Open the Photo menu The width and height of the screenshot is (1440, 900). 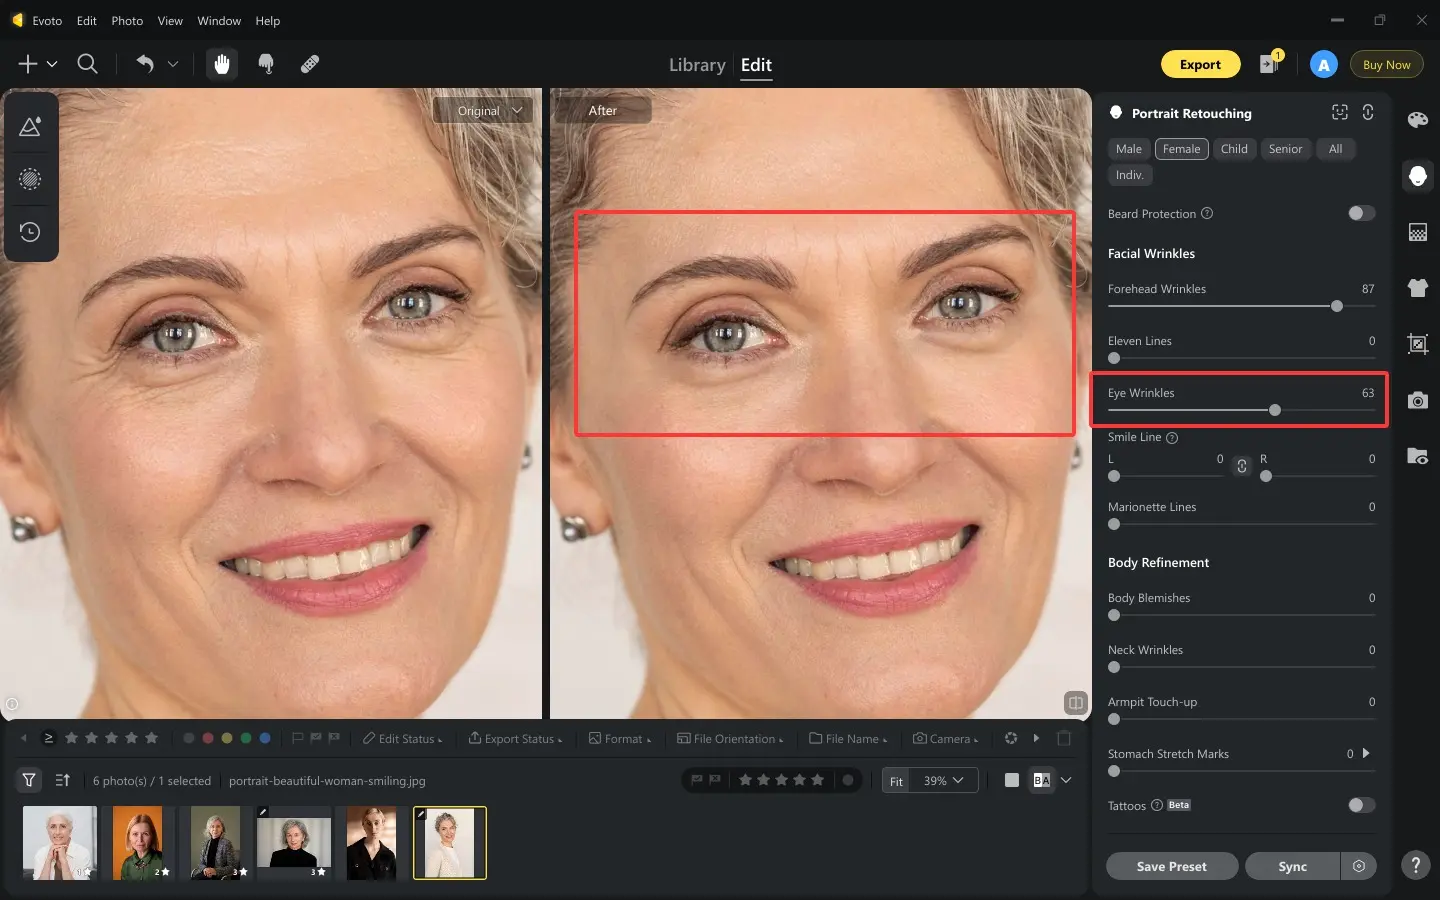pos(127,20)
